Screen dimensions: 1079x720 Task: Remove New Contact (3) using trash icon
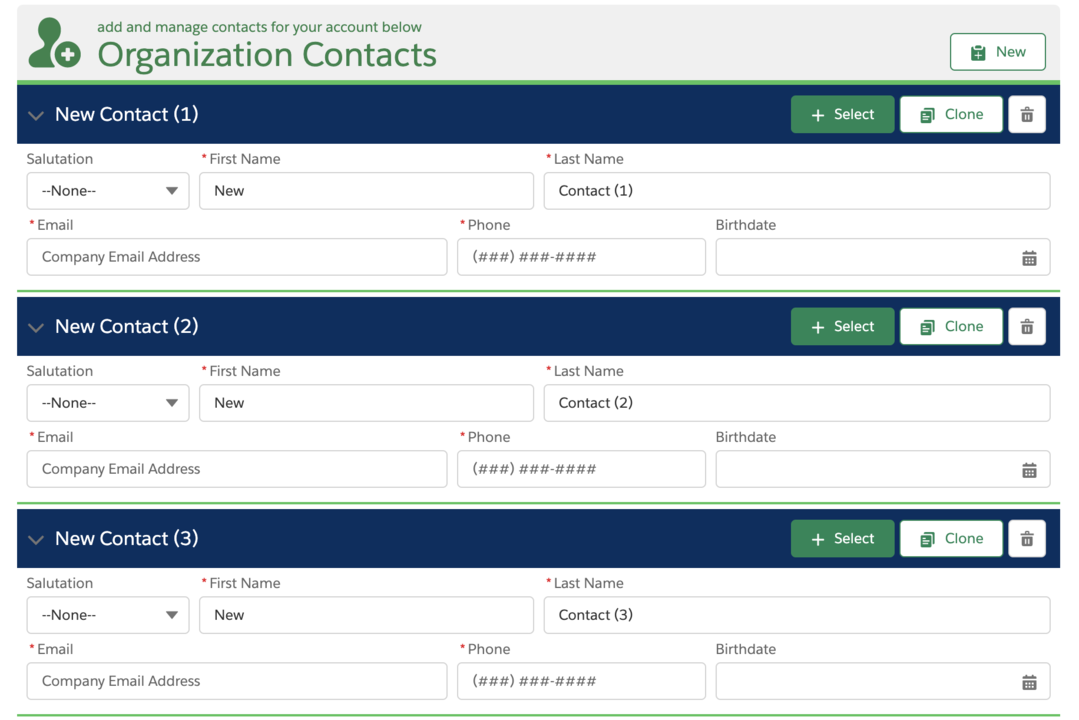pos(1027,538)
